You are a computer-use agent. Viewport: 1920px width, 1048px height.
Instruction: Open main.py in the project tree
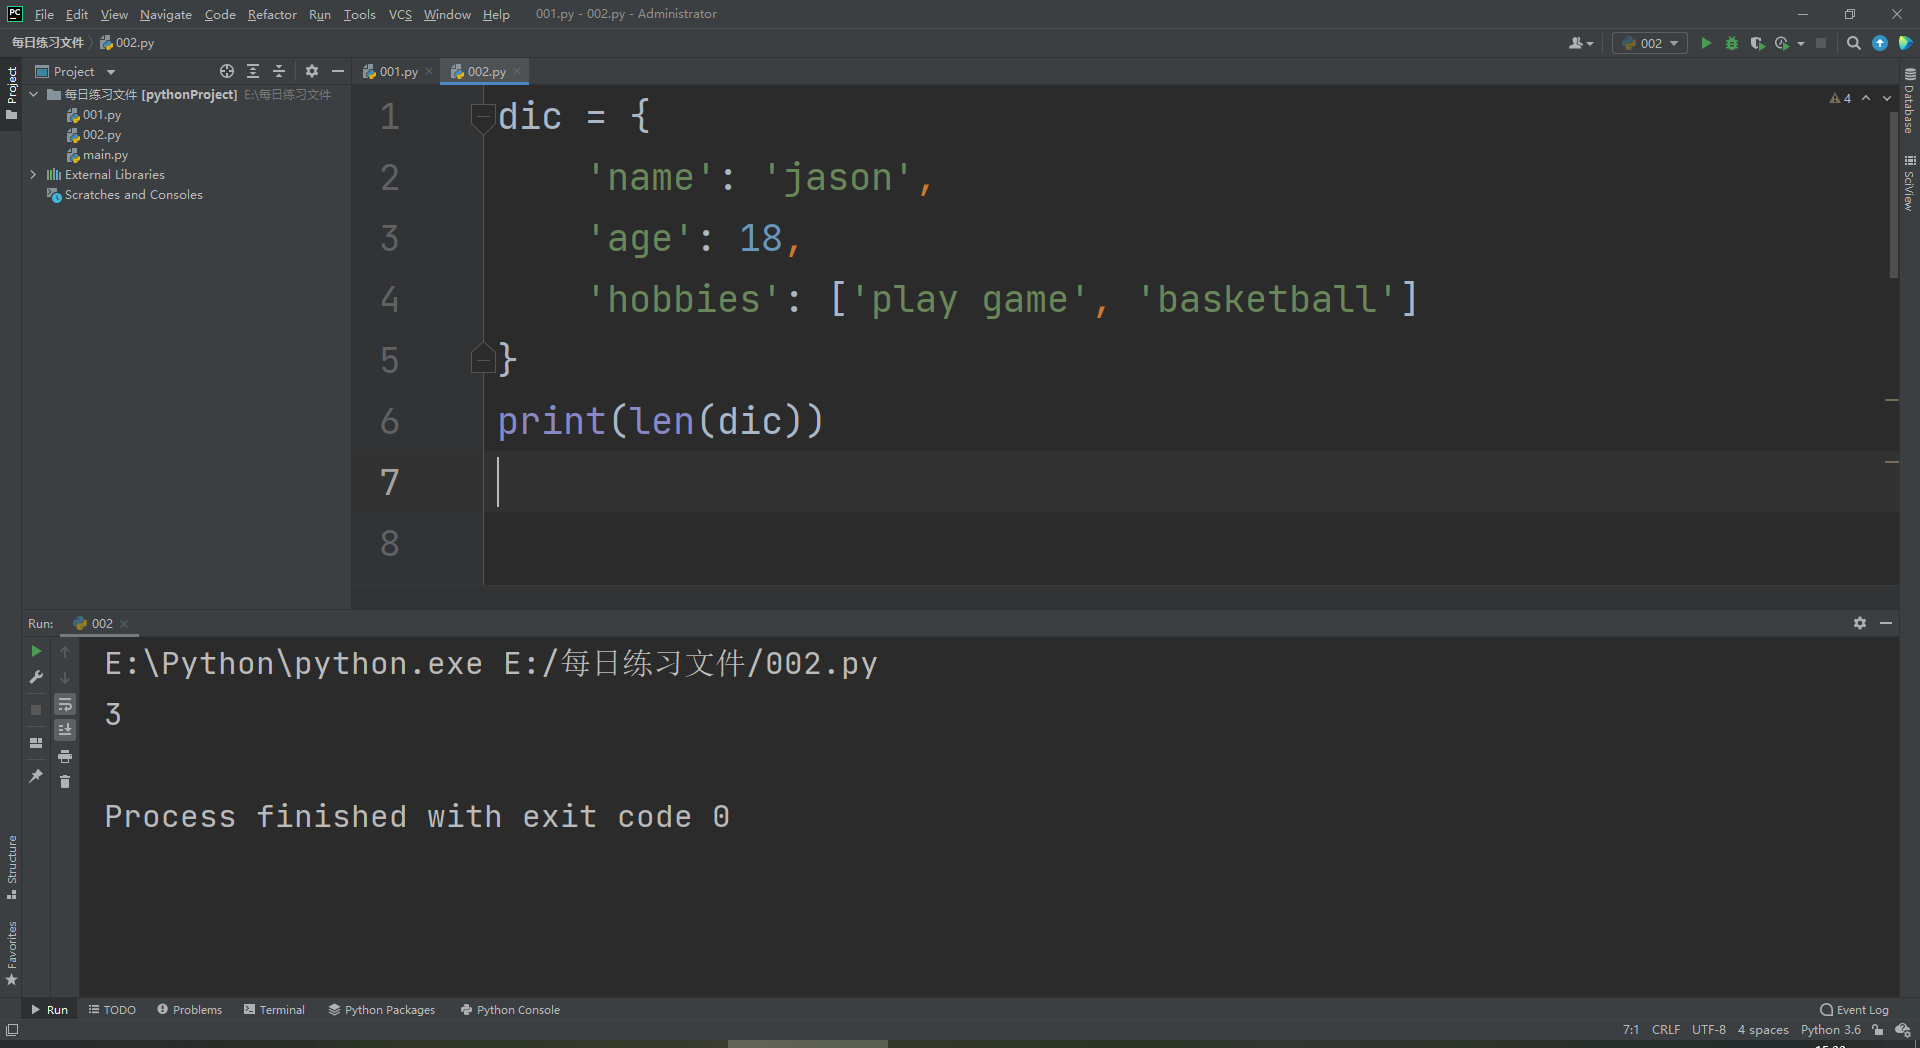(x=105, y=155)
